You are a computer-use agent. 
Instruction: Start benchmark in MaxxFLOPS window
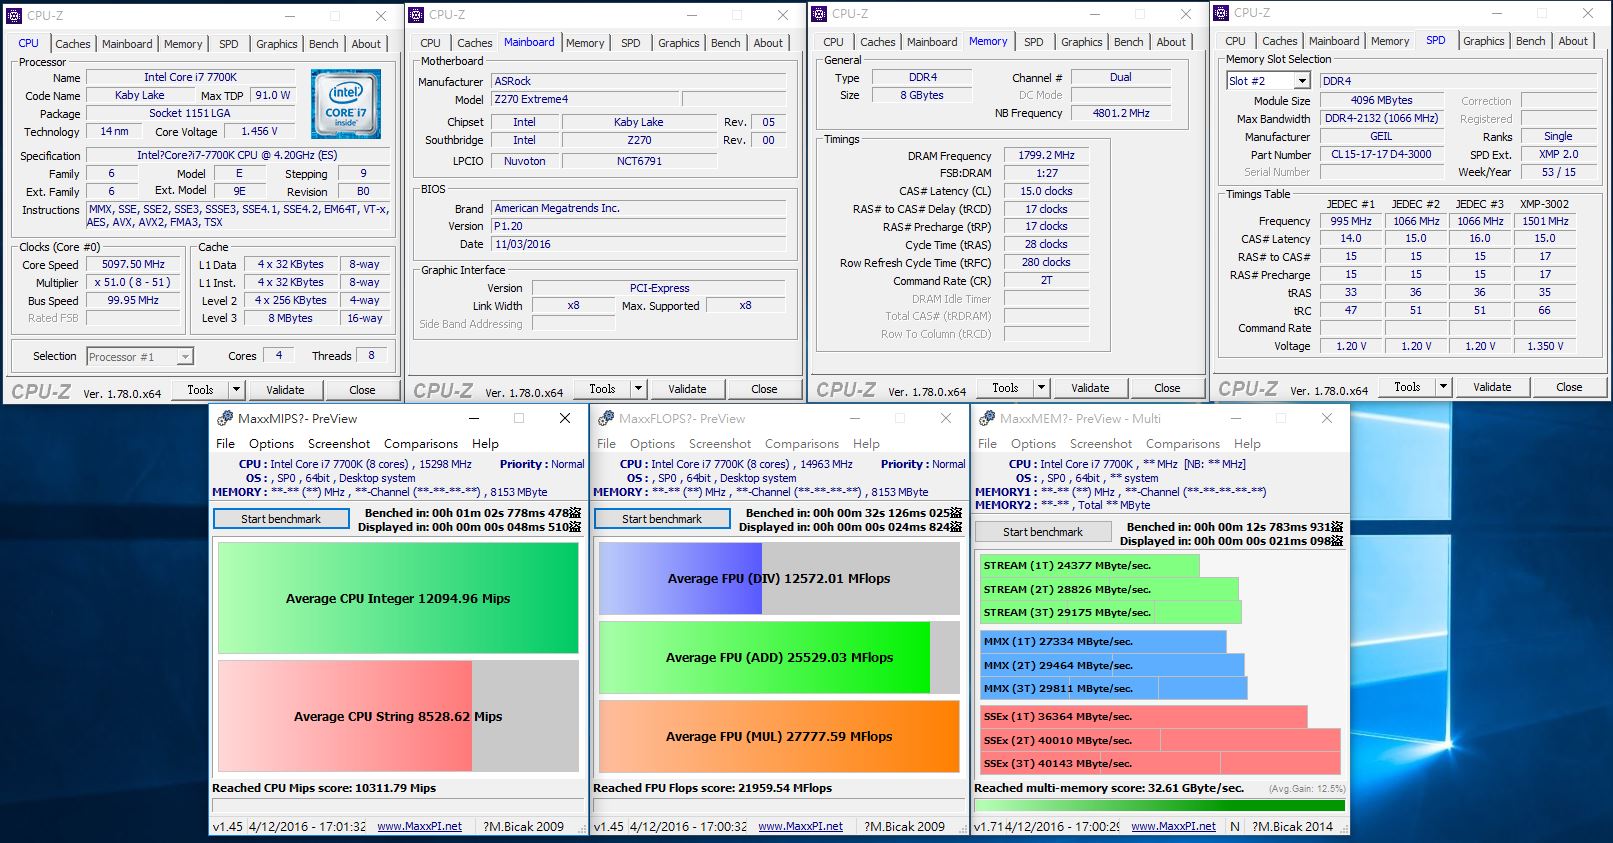pyautogui.click(x=662, y=519)
